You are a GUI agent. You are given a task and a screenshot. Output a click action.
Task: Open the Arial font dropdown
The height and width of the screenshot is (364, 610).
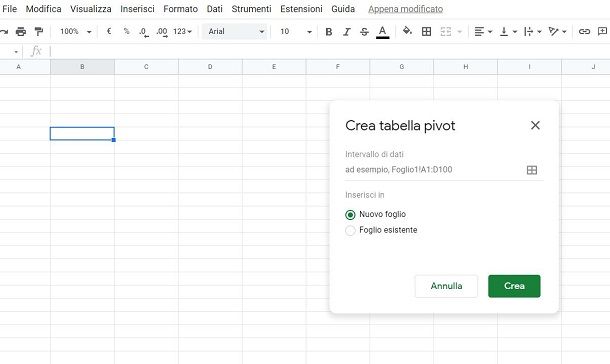point(235,32)
